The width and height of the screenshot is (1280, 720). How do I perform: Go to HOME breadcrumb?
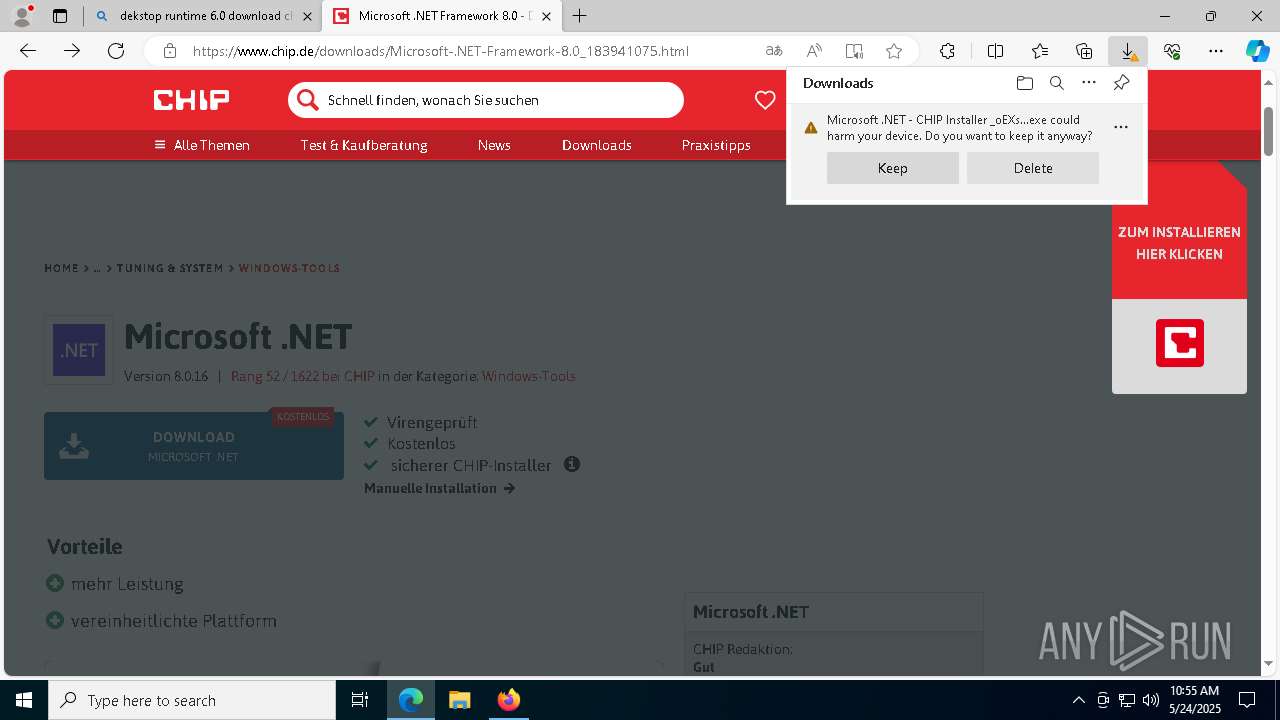click(61, 268)
